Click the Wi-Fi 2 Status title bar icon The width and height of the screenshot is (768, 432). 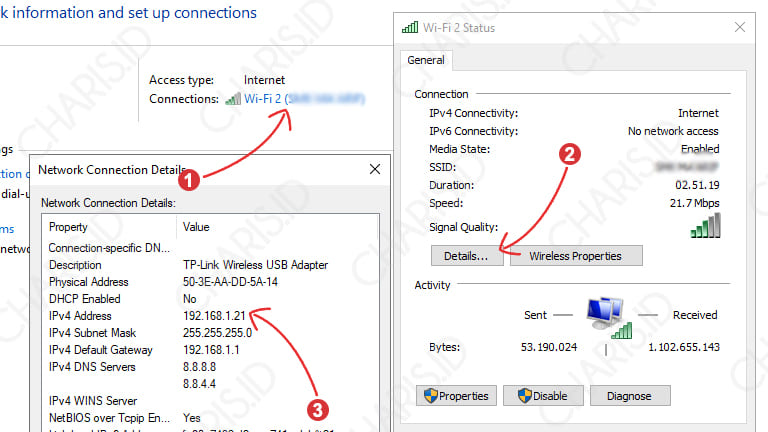point(408,27)
